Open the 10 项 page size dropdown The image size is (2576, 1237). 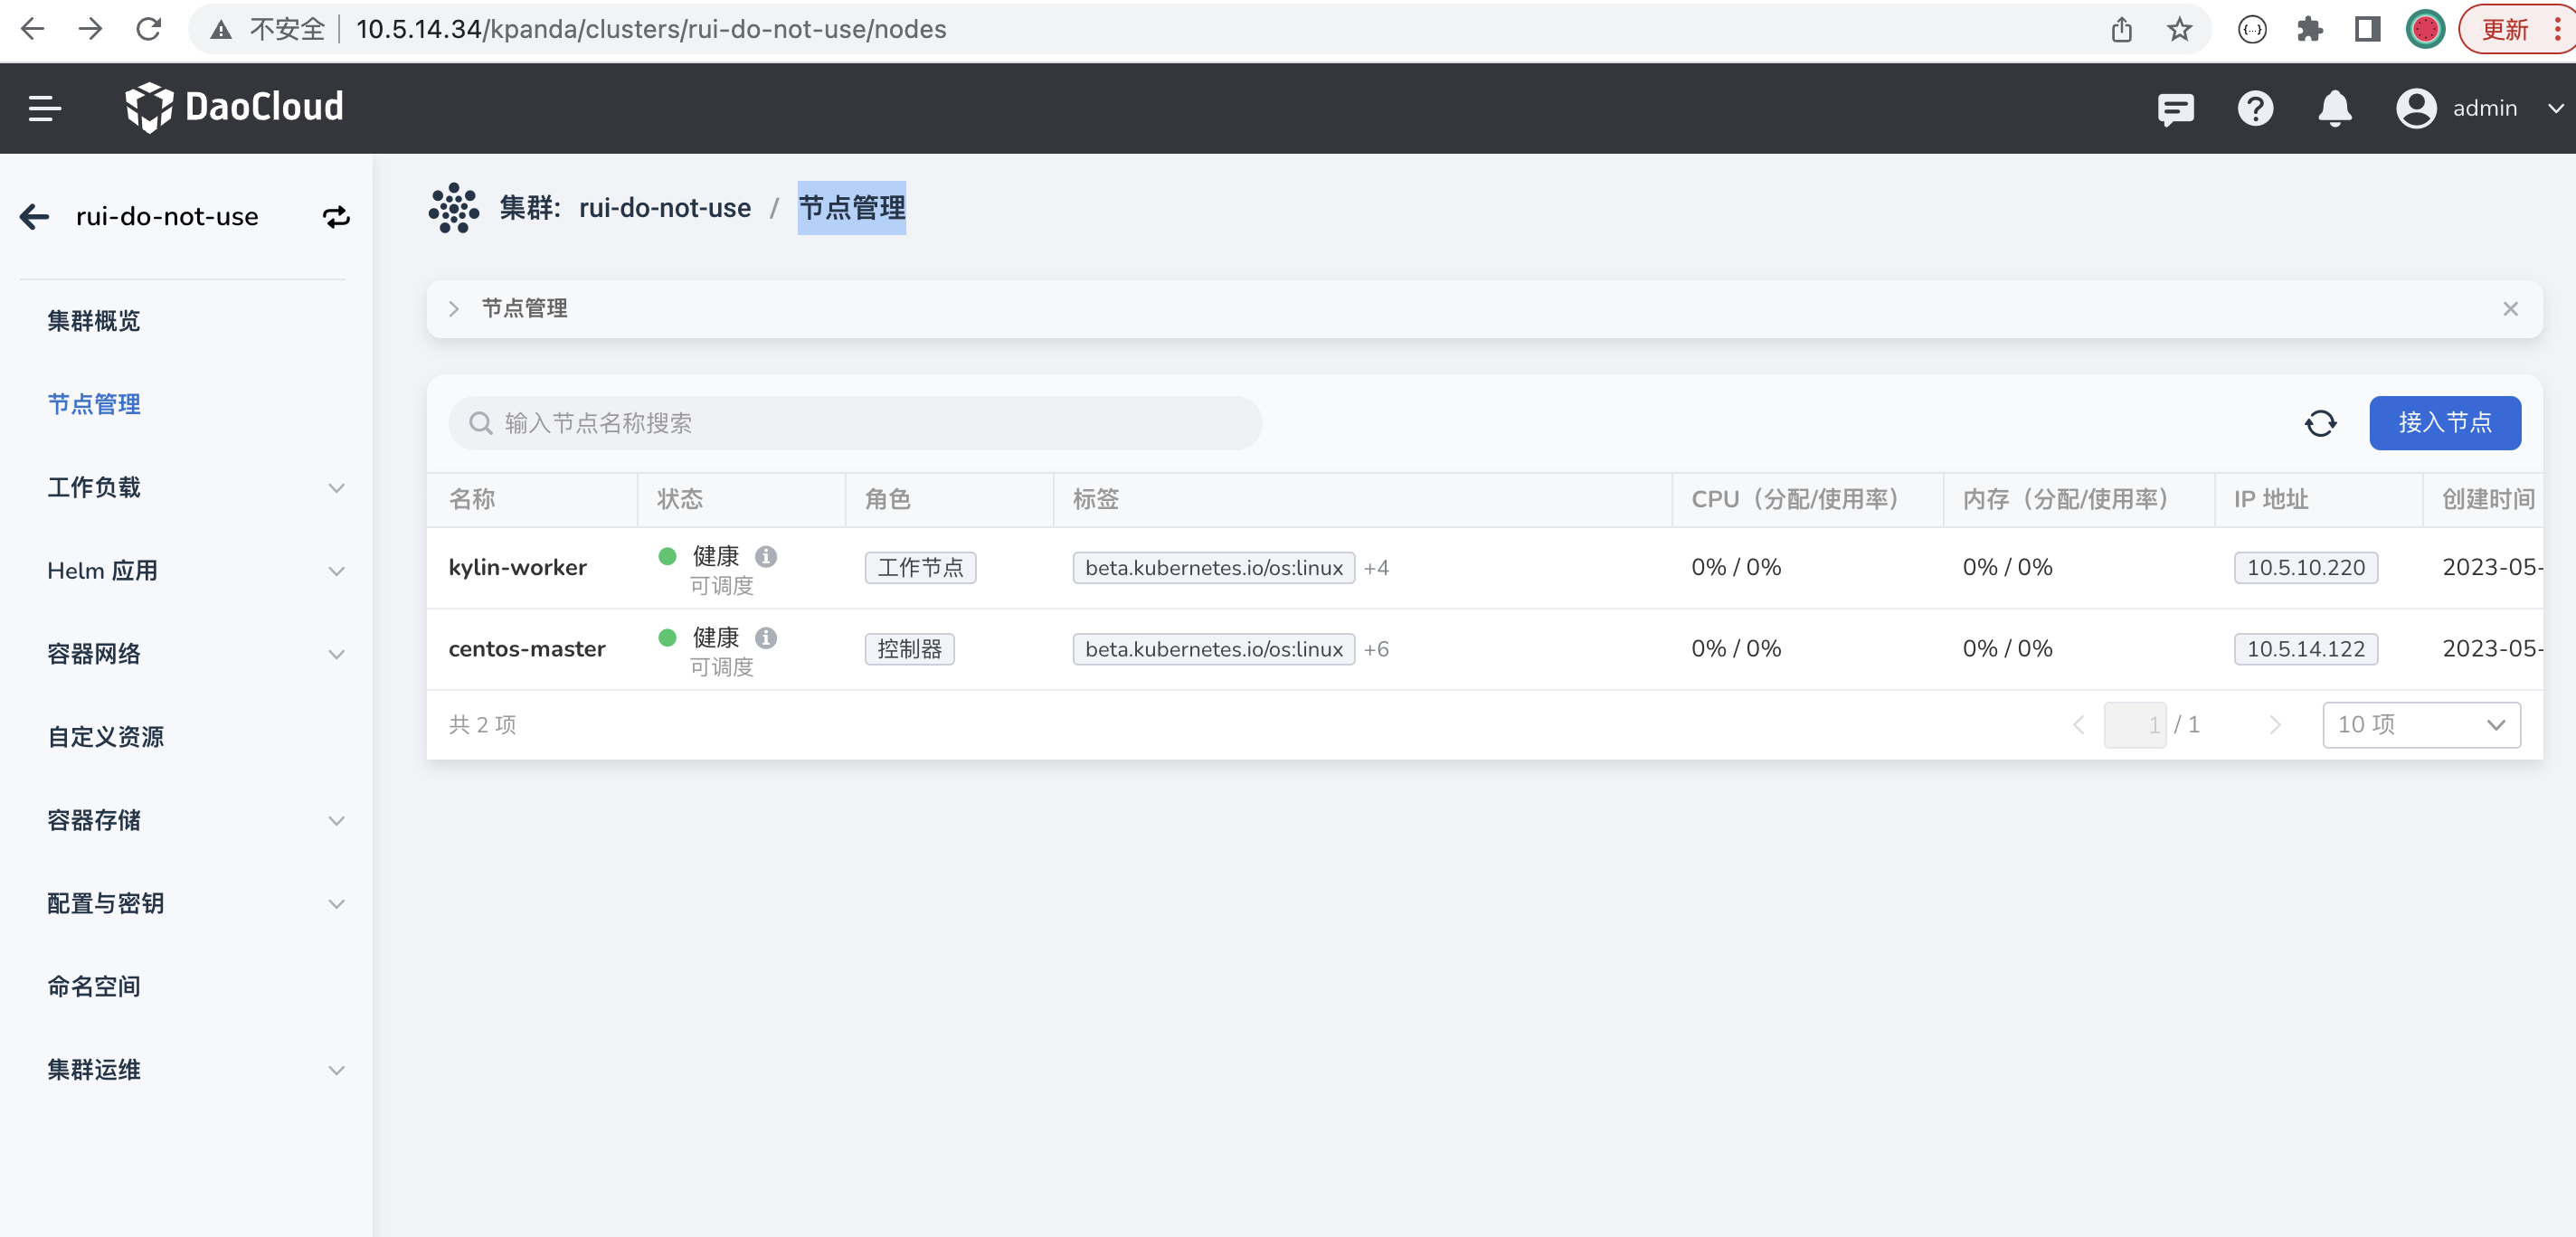[x=2421, y=725]
